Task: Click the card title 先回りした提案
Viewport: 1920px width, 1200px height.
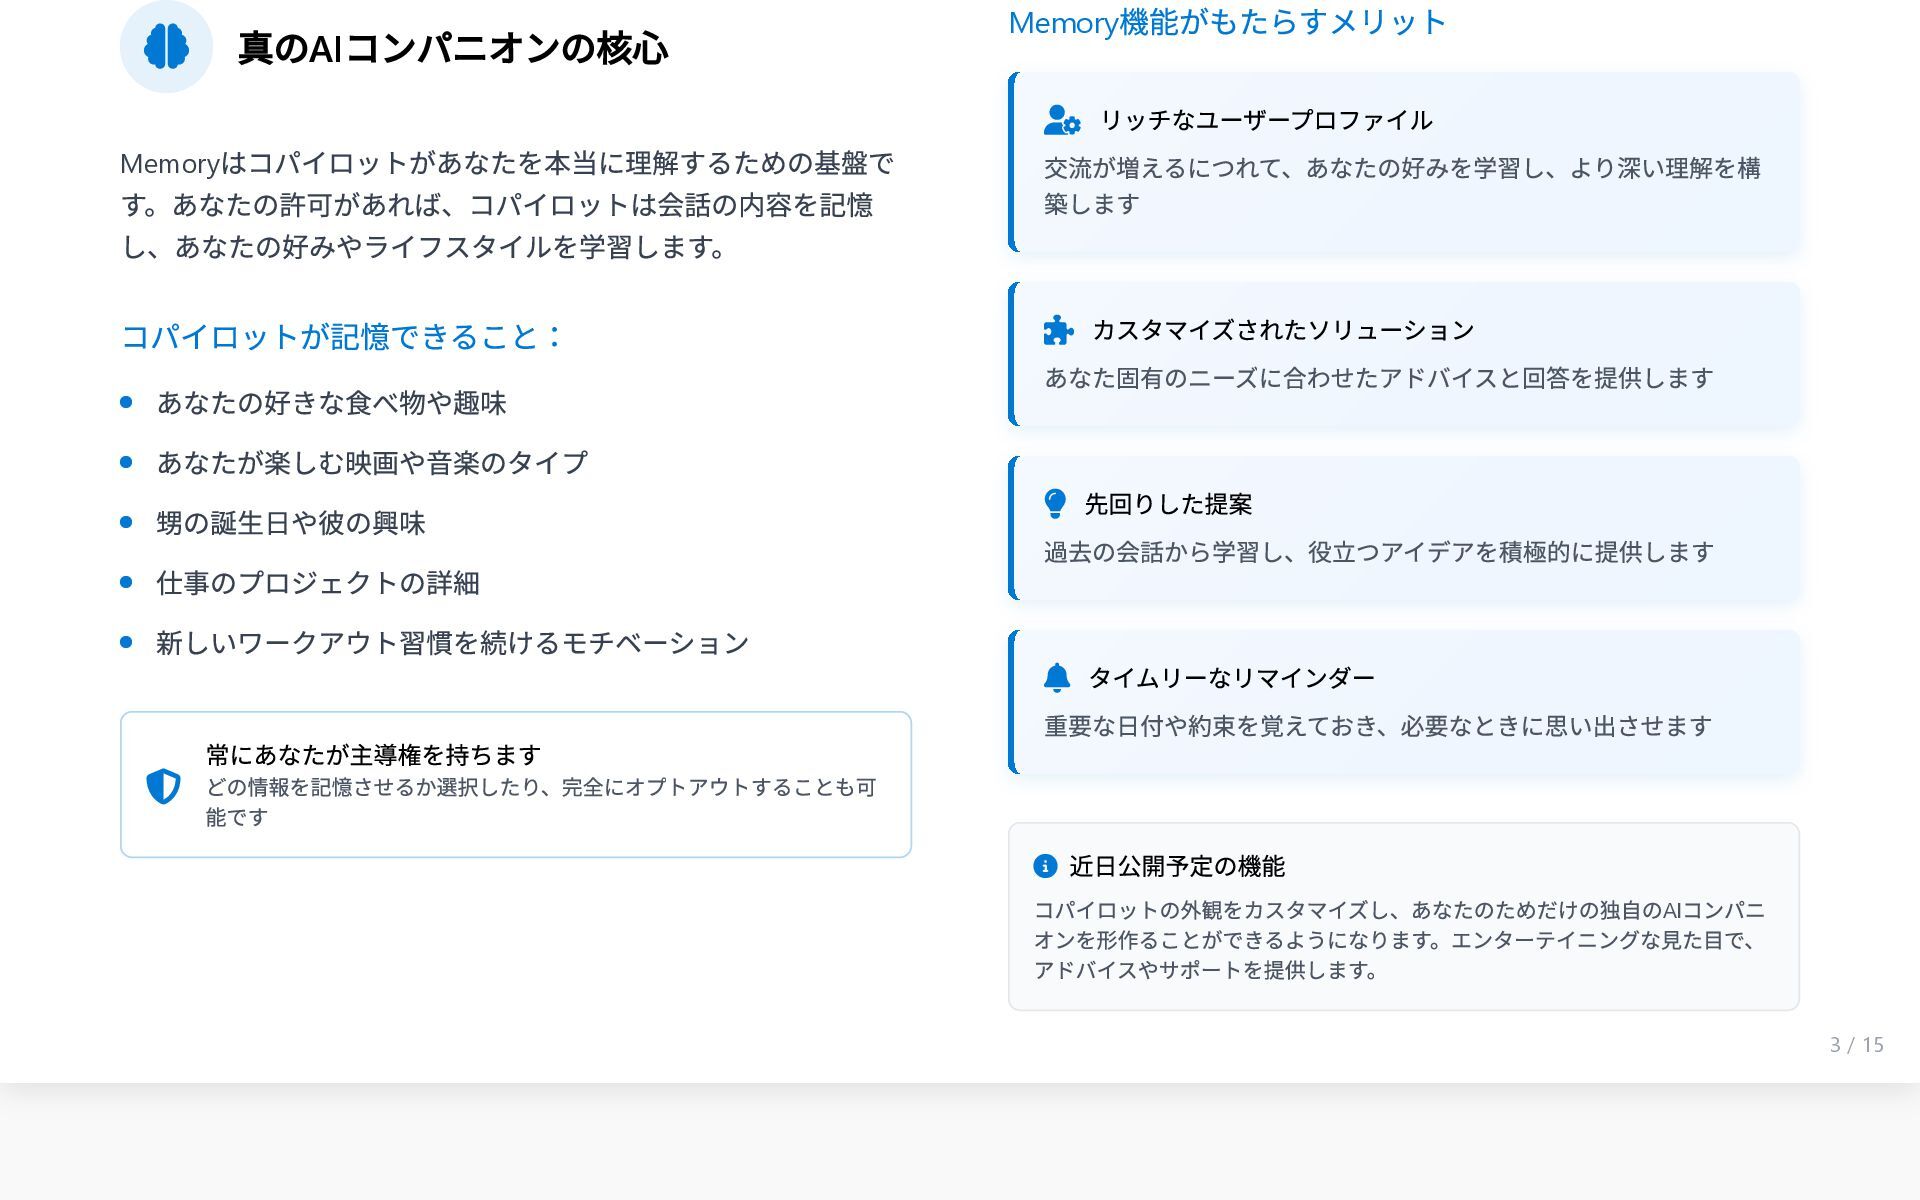Action: point(1168,504)
